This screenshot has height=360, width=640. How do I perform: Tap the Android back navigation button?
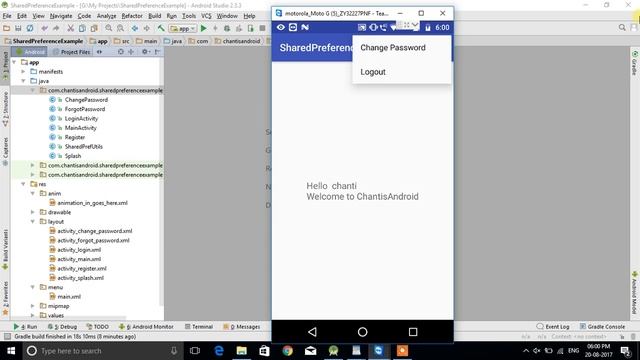(x=312, y=332)
